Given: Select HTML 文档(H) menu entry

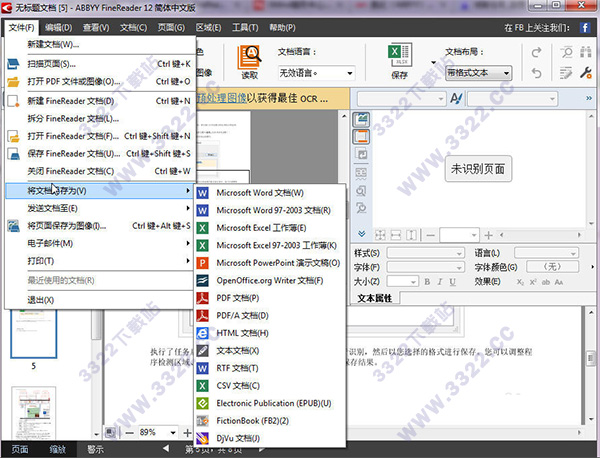Looking at the screenshot, I should pos(242,333).
